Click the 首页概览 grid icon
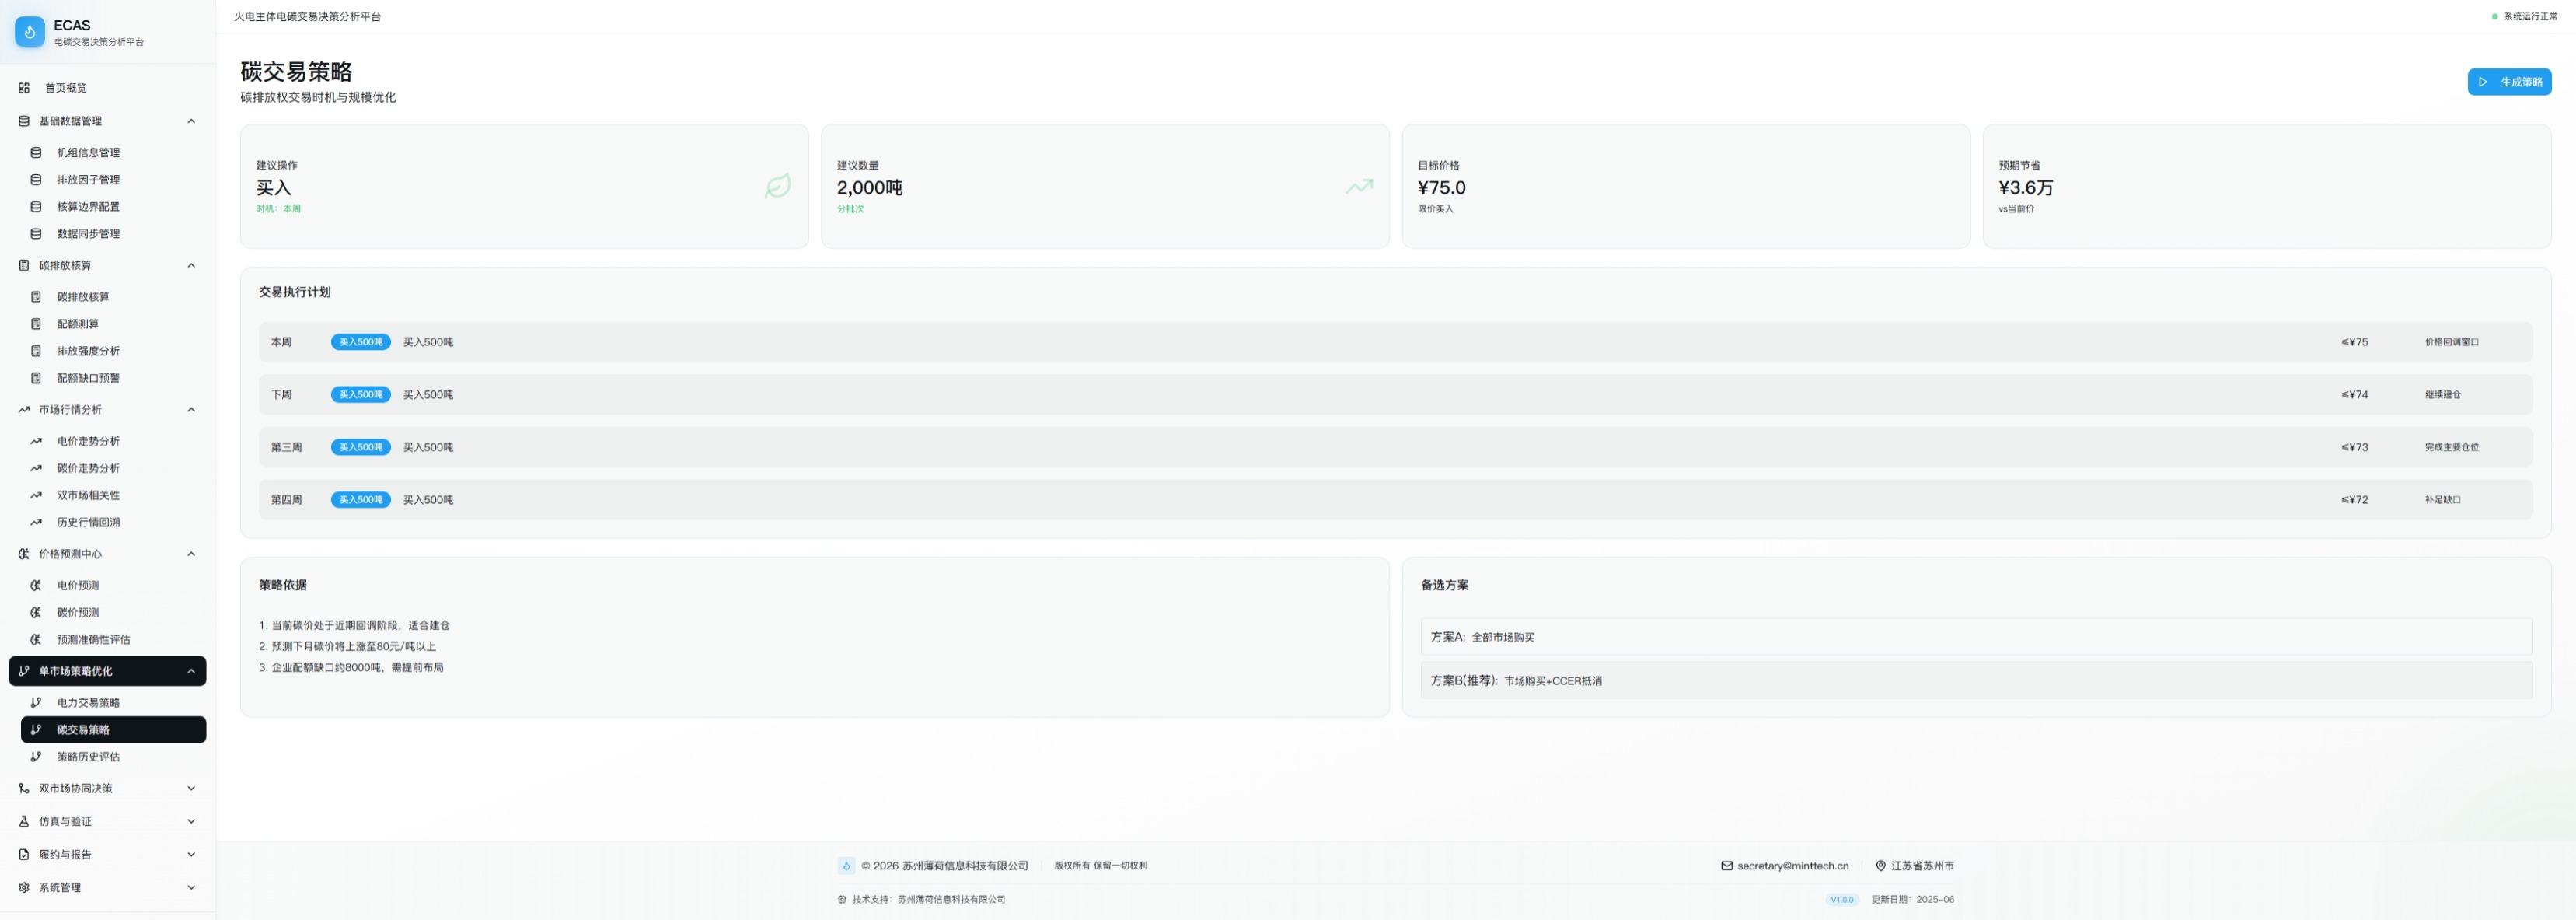2576x920 pixels. click(x=24, y=88)
